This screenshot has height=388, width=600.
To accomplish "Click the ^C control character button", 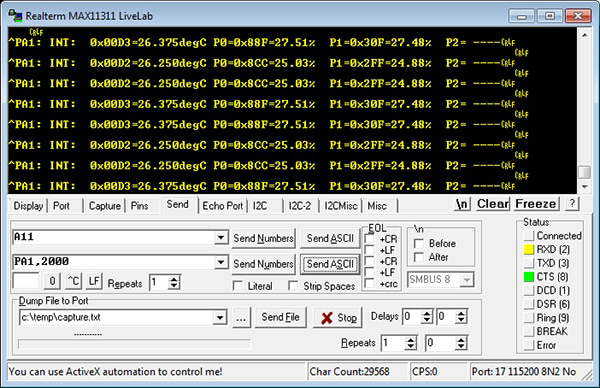I will click(x=73, y=282).
